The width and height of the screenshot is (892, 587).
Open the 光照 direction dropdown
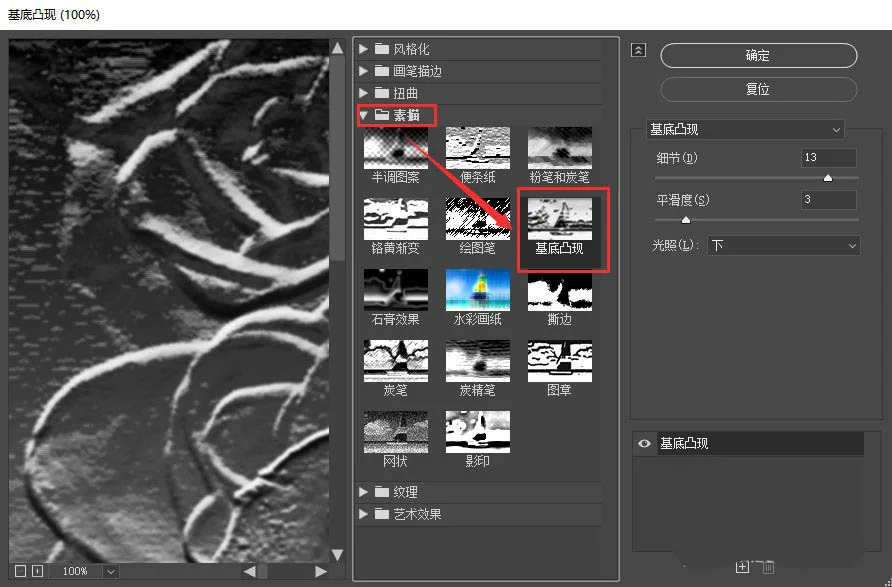pyautogui.click(x=783, y=246)
